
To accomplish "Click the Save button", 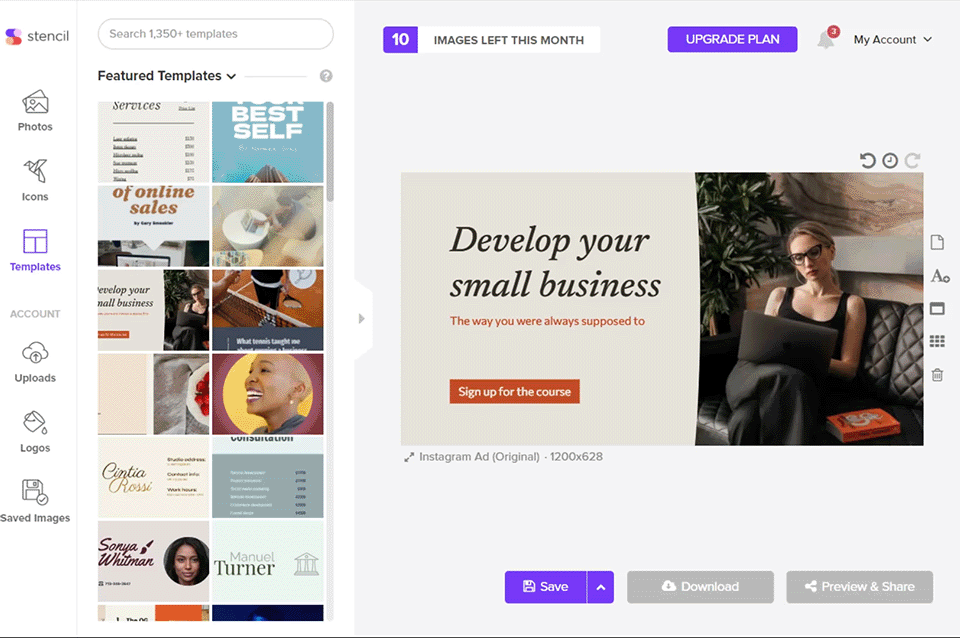I will point(546,587).
